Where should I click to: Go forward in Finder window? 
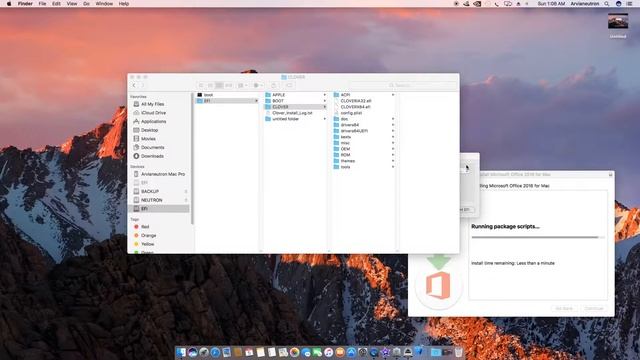142,85
